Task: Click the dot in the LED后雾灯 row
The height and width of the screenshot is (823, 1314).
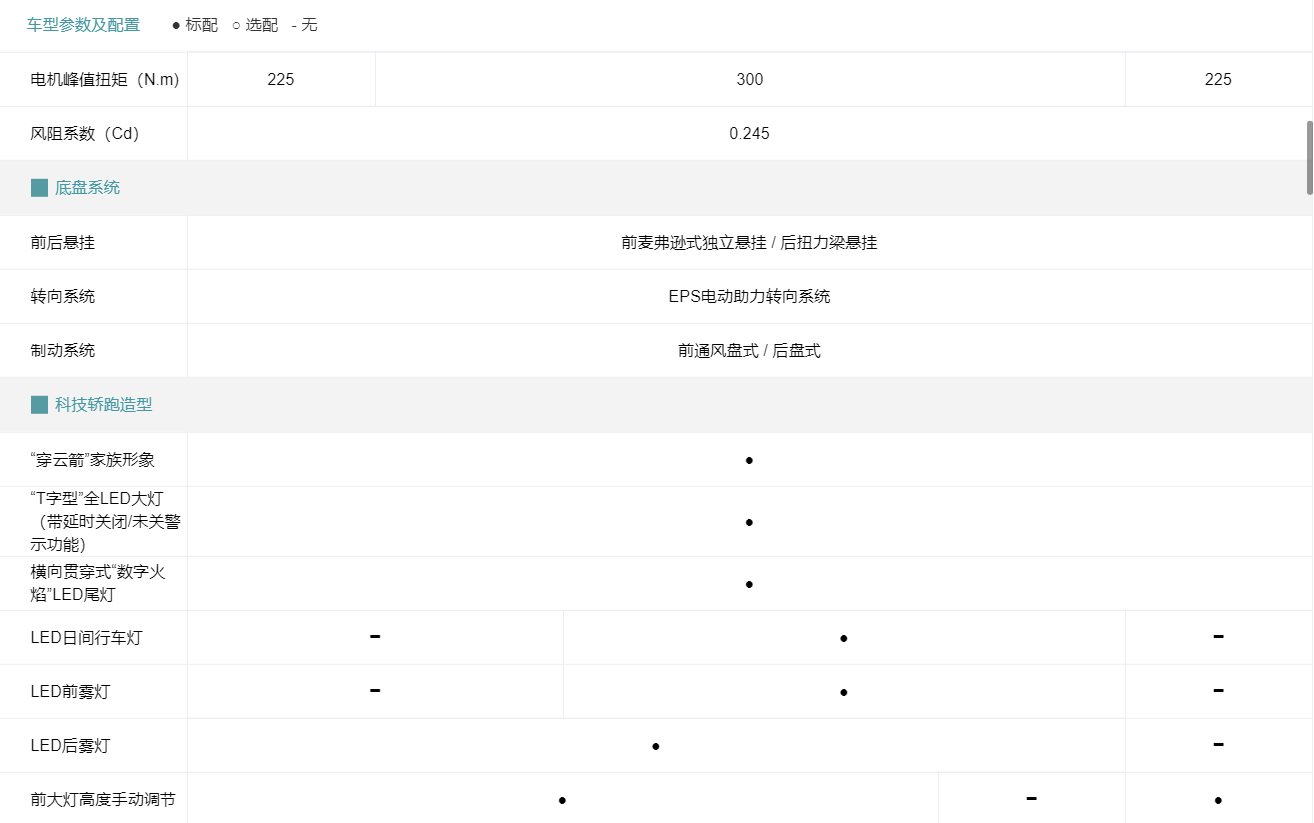Action: coord(655,746)
